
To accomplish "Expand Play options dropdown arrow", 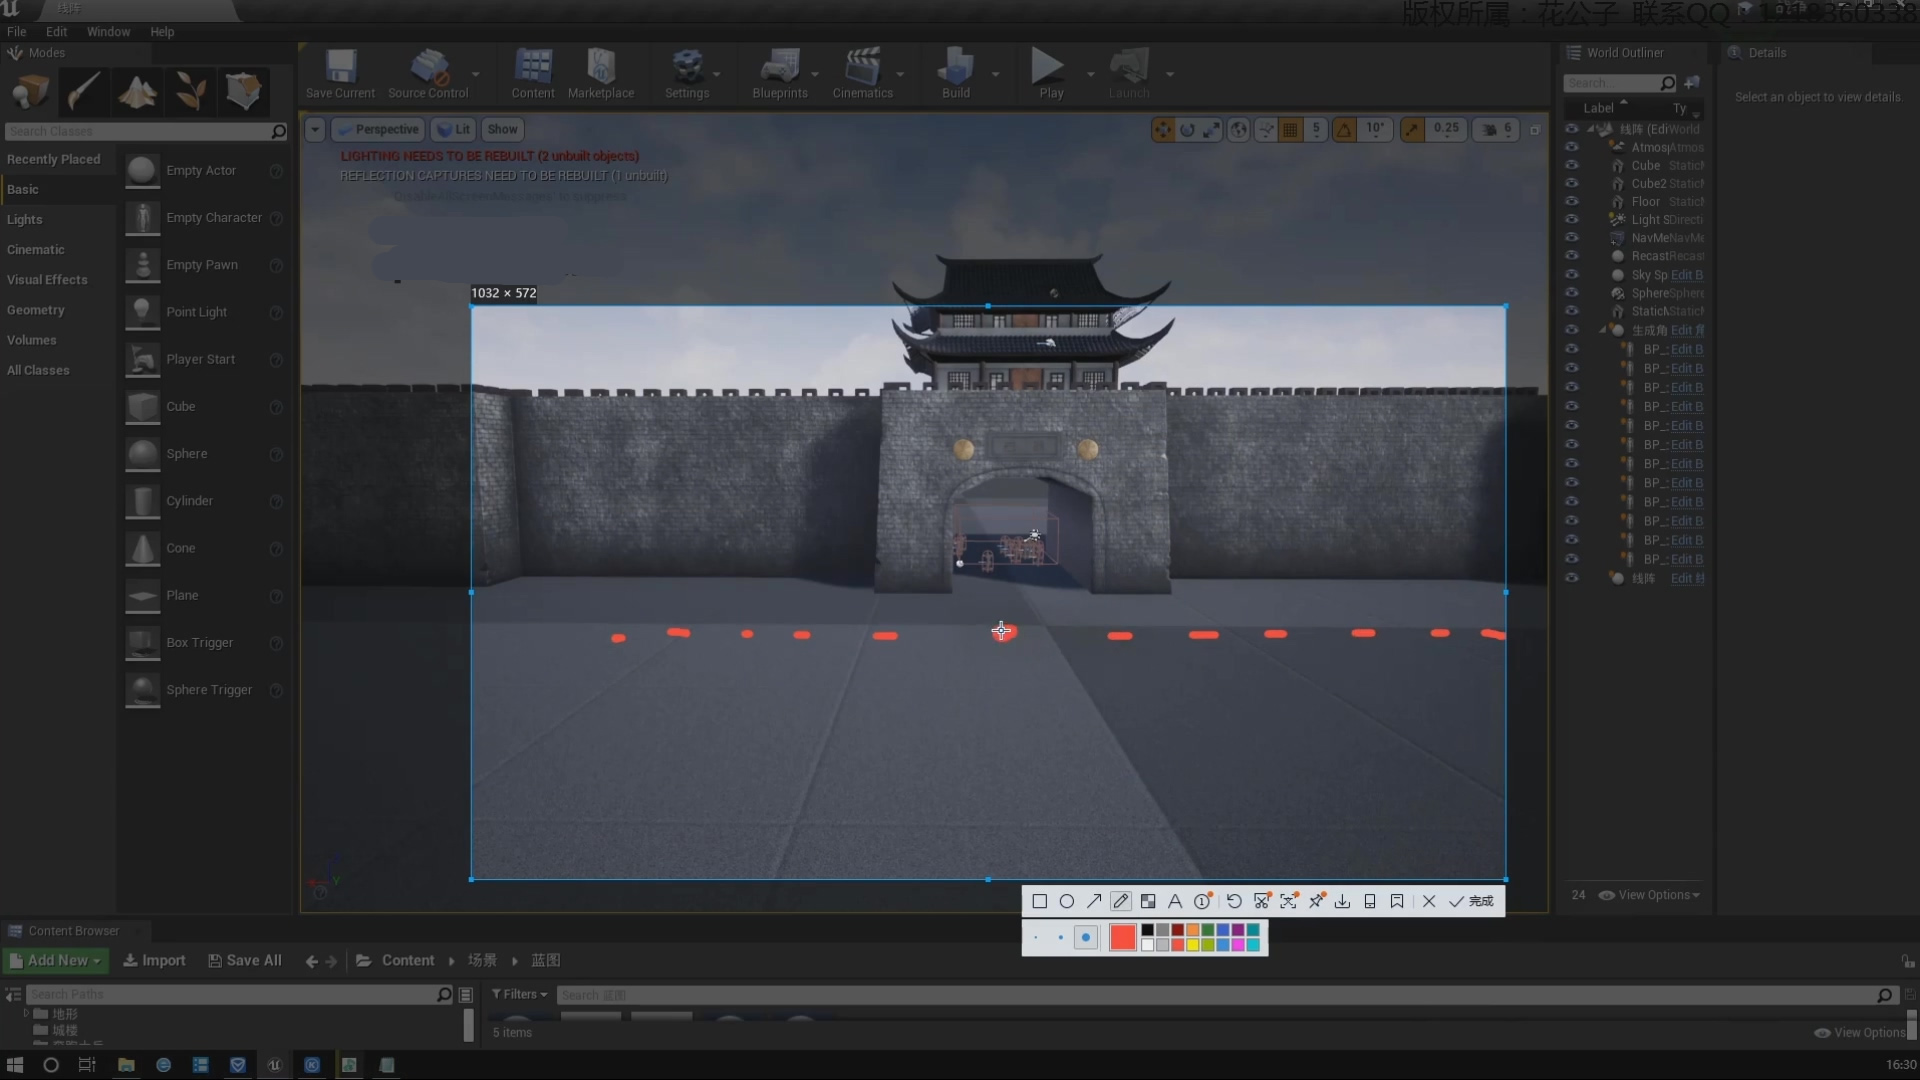I will coord(1090,74).
